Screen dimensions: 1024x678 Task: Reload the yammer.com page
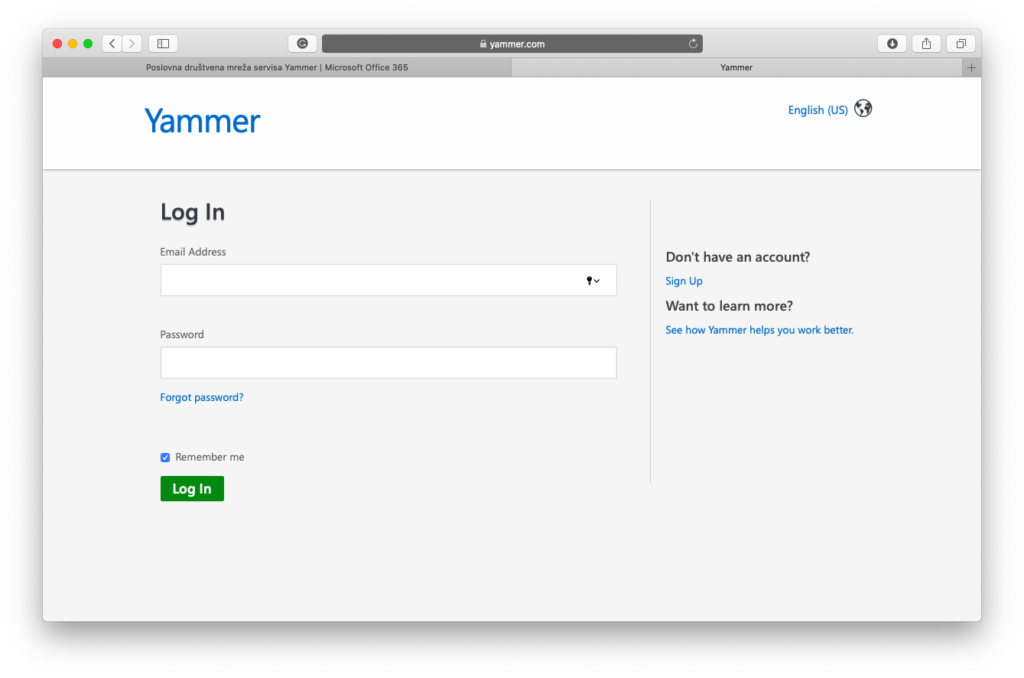pos(693,44)
